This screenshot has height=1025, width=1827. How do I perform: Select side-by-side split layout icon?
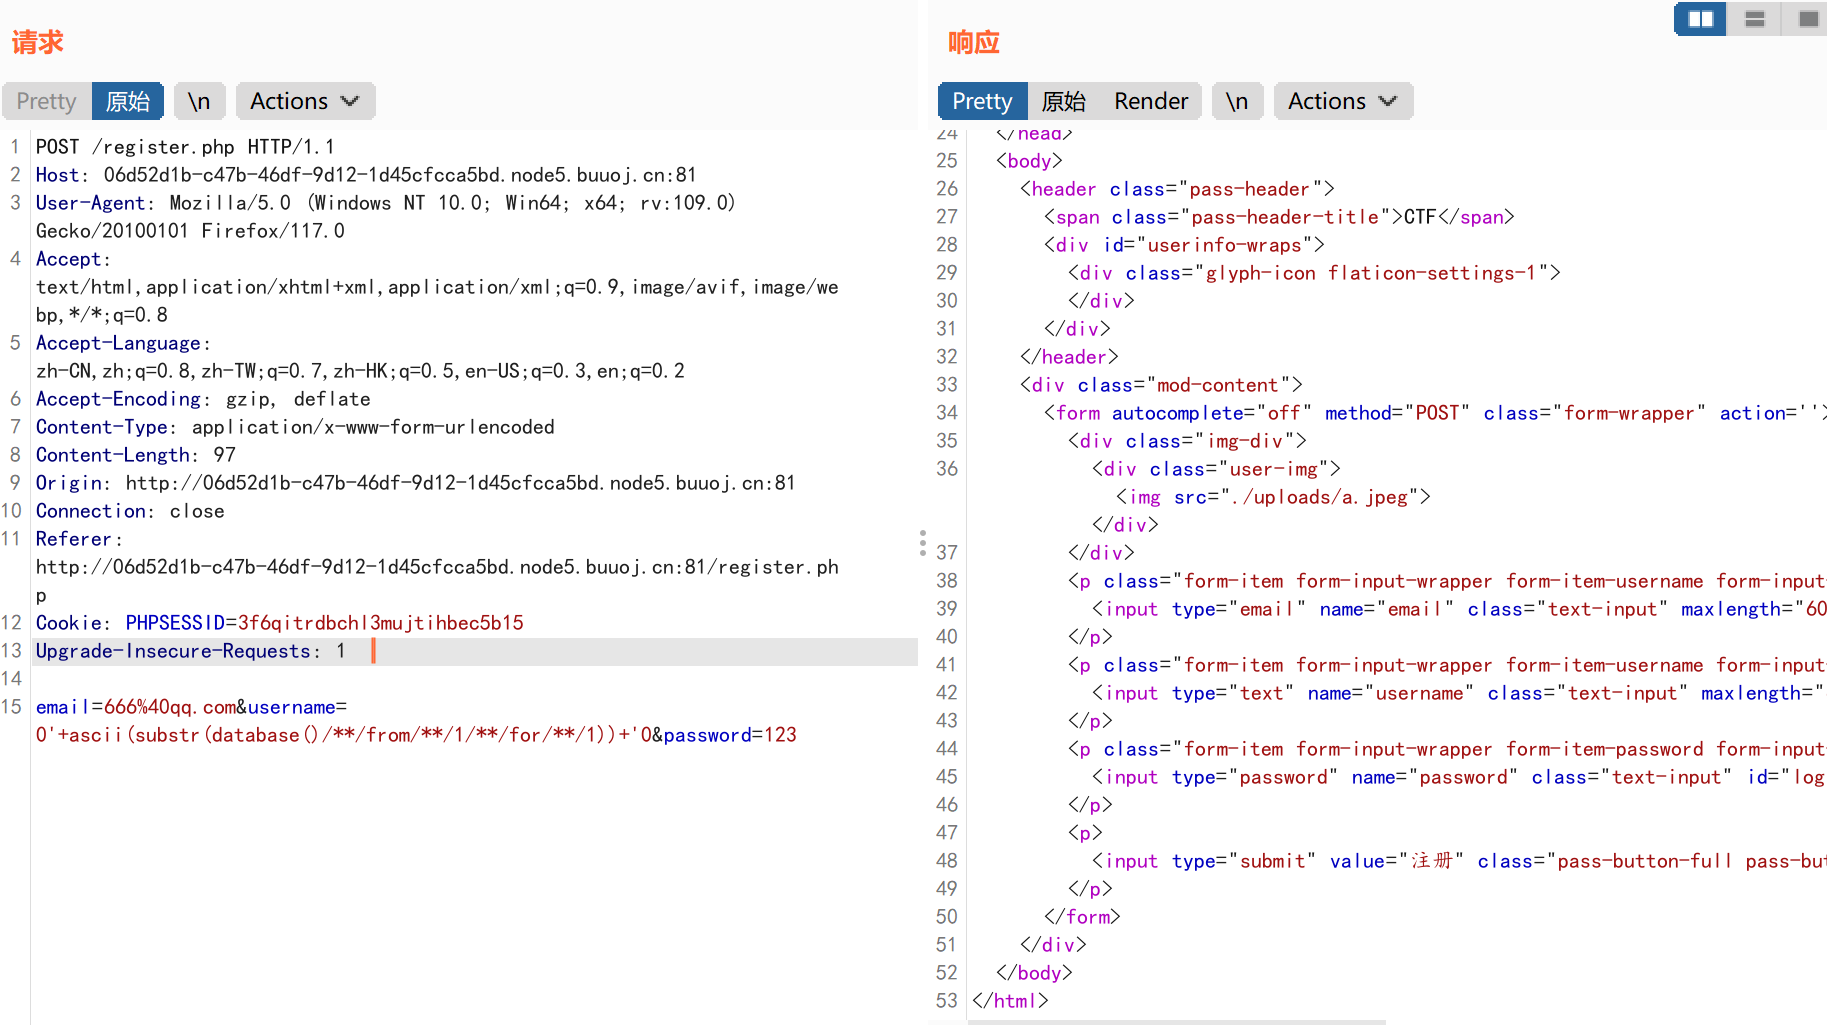pyautogui.click(x=1700, y=19)
